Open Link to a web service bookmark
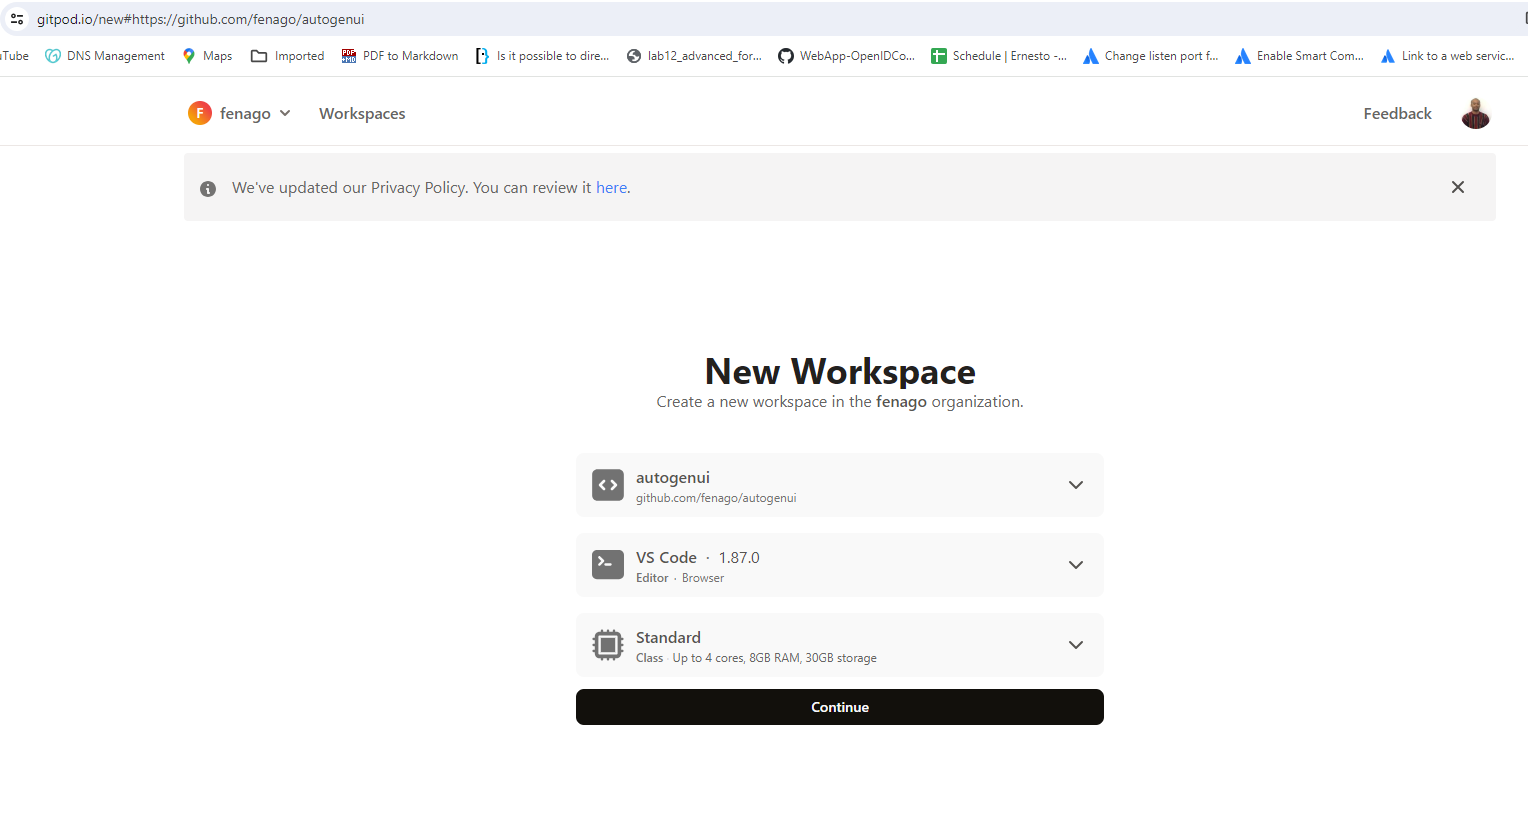The image size is (1528, 836). coord(1448,56)
